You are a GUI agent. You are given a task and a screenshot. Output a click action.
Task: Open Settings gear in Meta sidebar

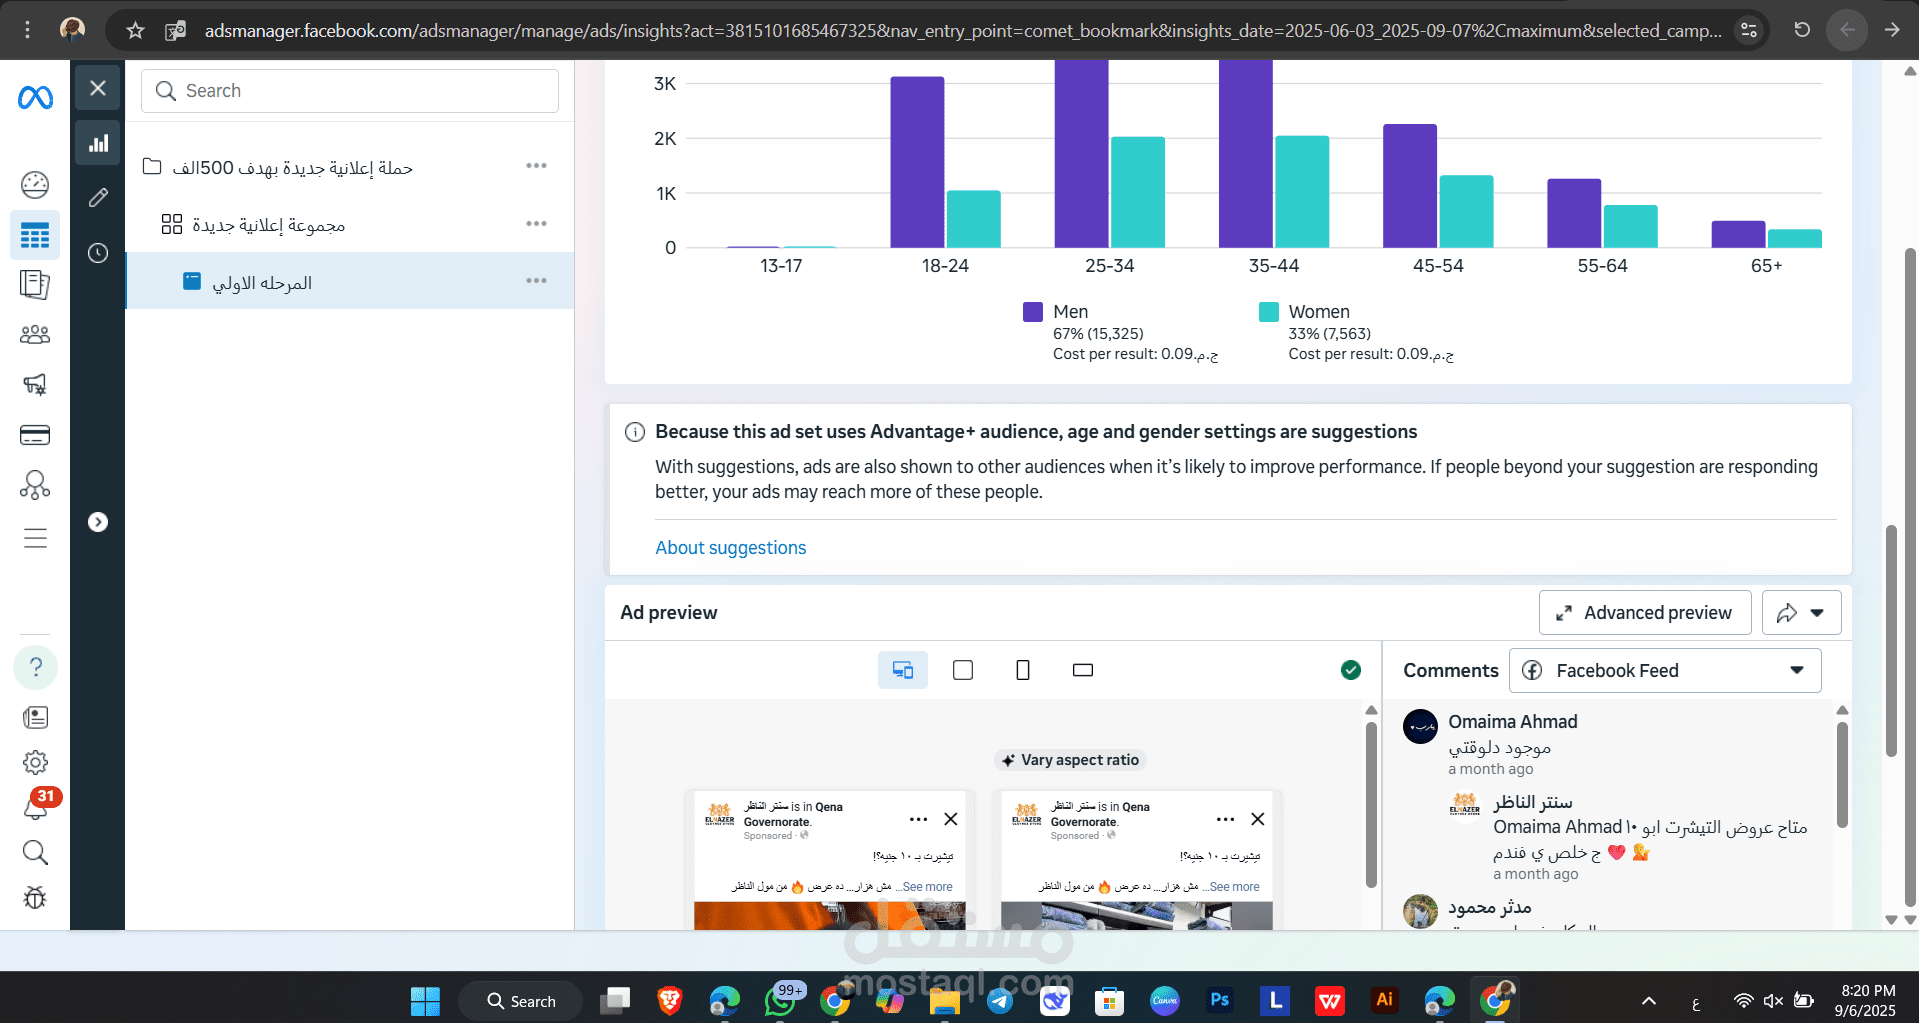tap(35, 762)
